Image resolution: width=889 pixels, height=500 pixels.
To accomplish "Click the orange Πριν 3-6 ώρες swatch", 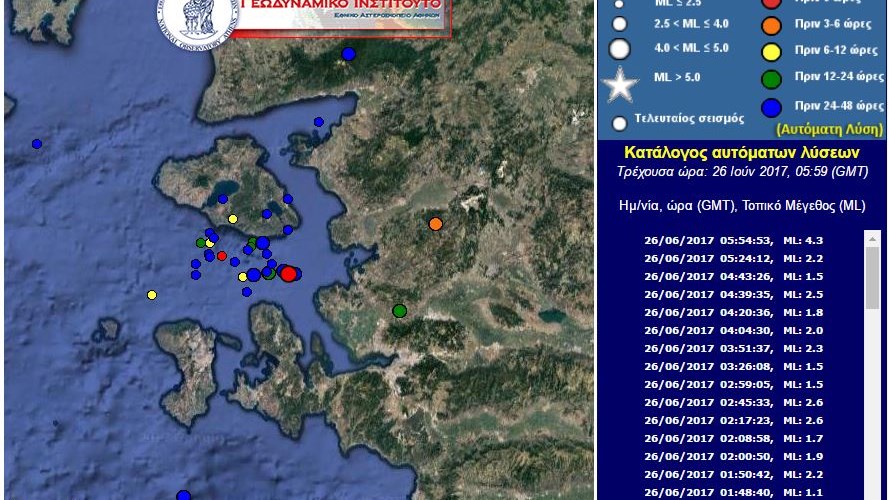I will click(x=771, y=26).
